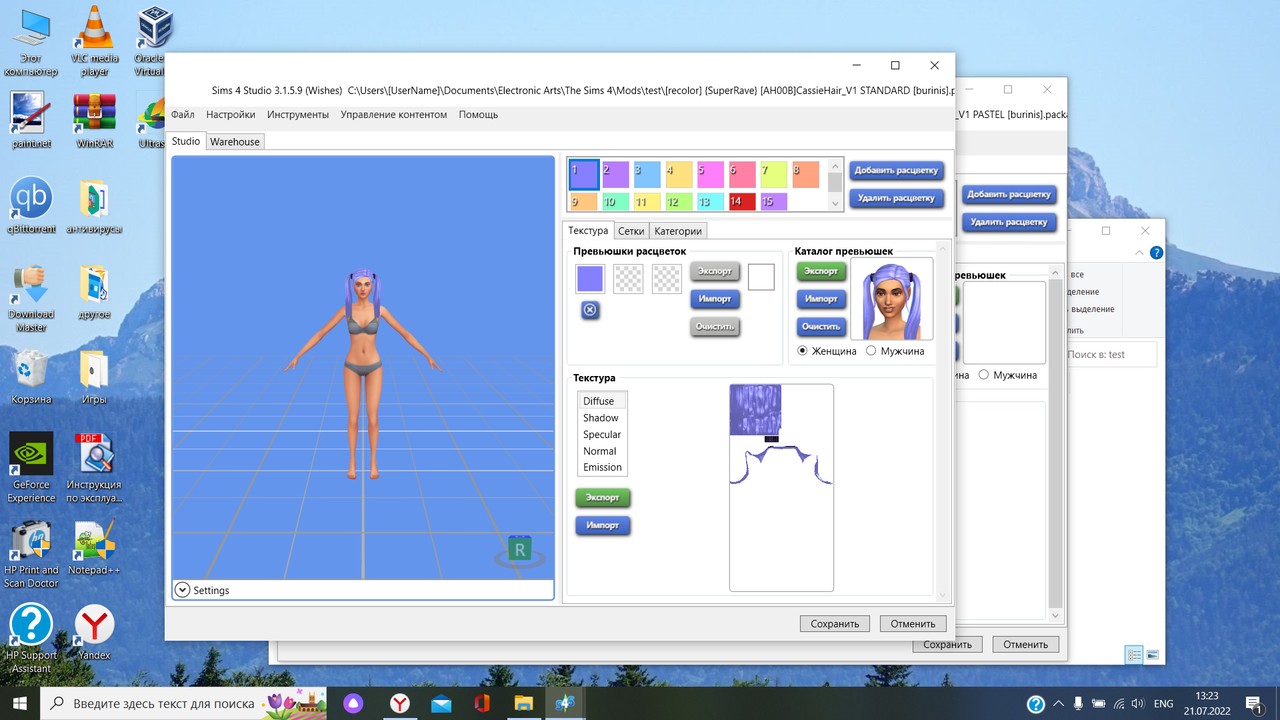Image resolution: width=1280 pixels, height=720 pixels.
Task: Choose the Specular texture option in list
Action: point(602,434)
